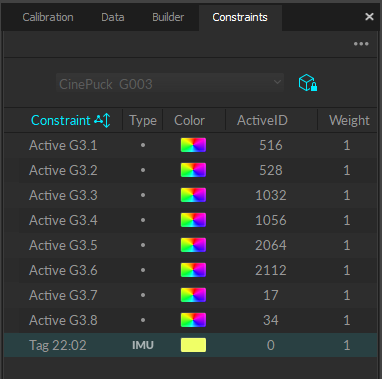Switch to the Calibration tab
382x379 pixels.
point(48,17)
